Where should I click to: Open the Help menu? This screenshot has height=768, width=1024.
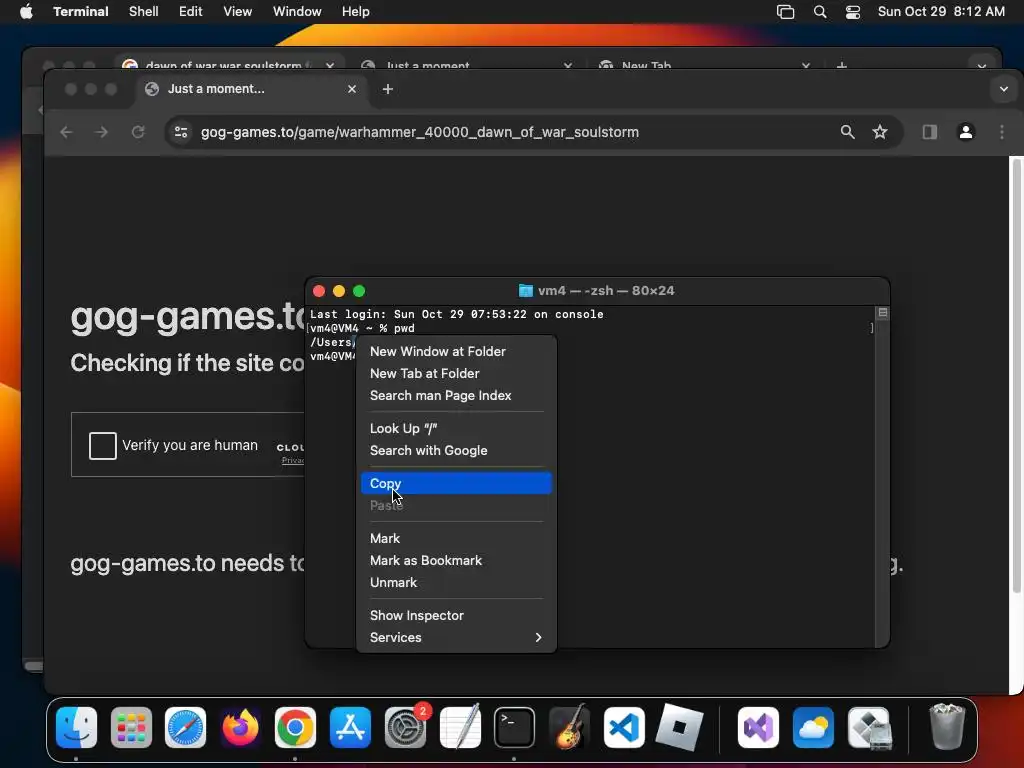click(355, 12)
